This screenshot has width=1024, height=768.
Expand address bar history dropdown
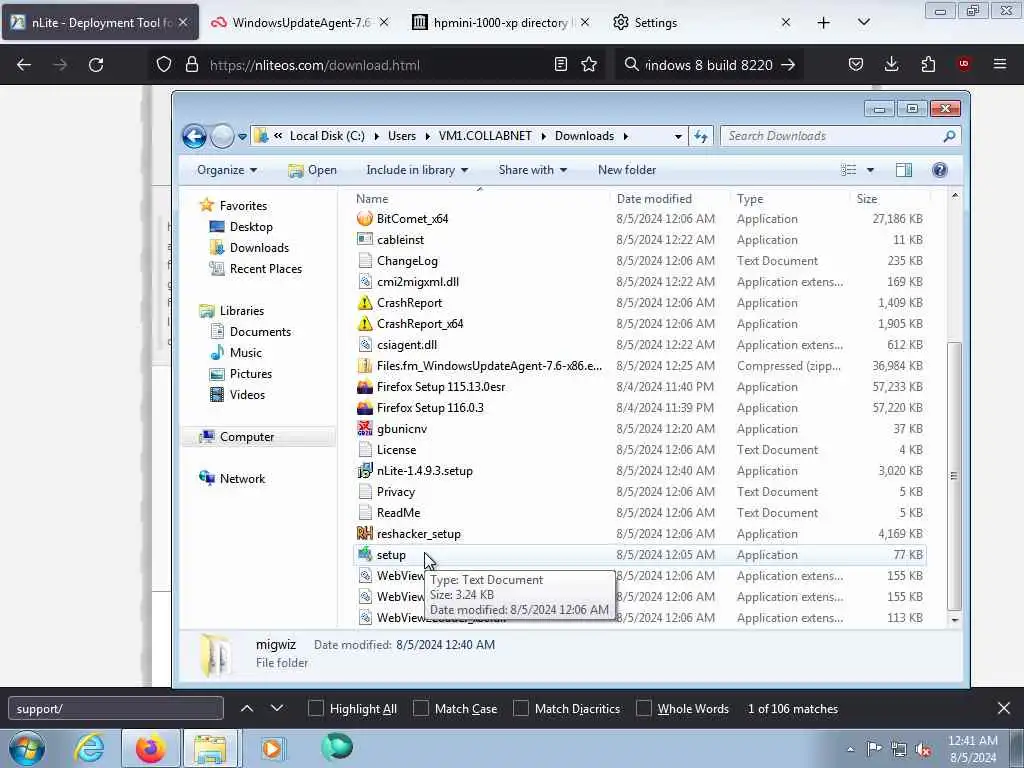[x=678, y=136]
